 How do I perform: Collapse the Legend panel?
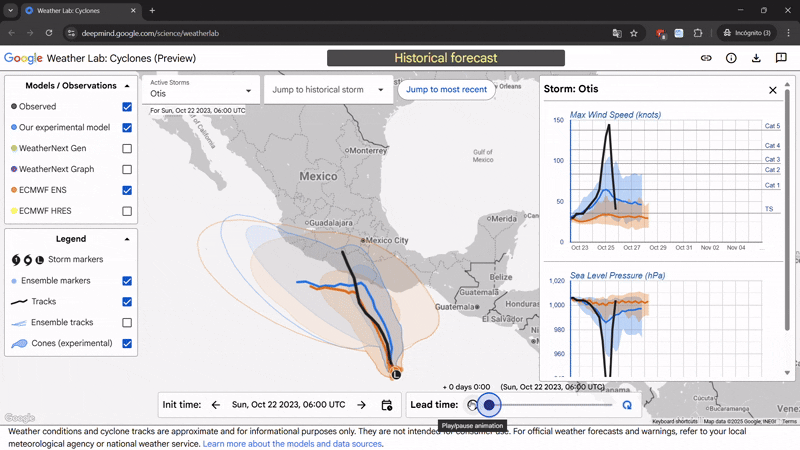point(127,239)
